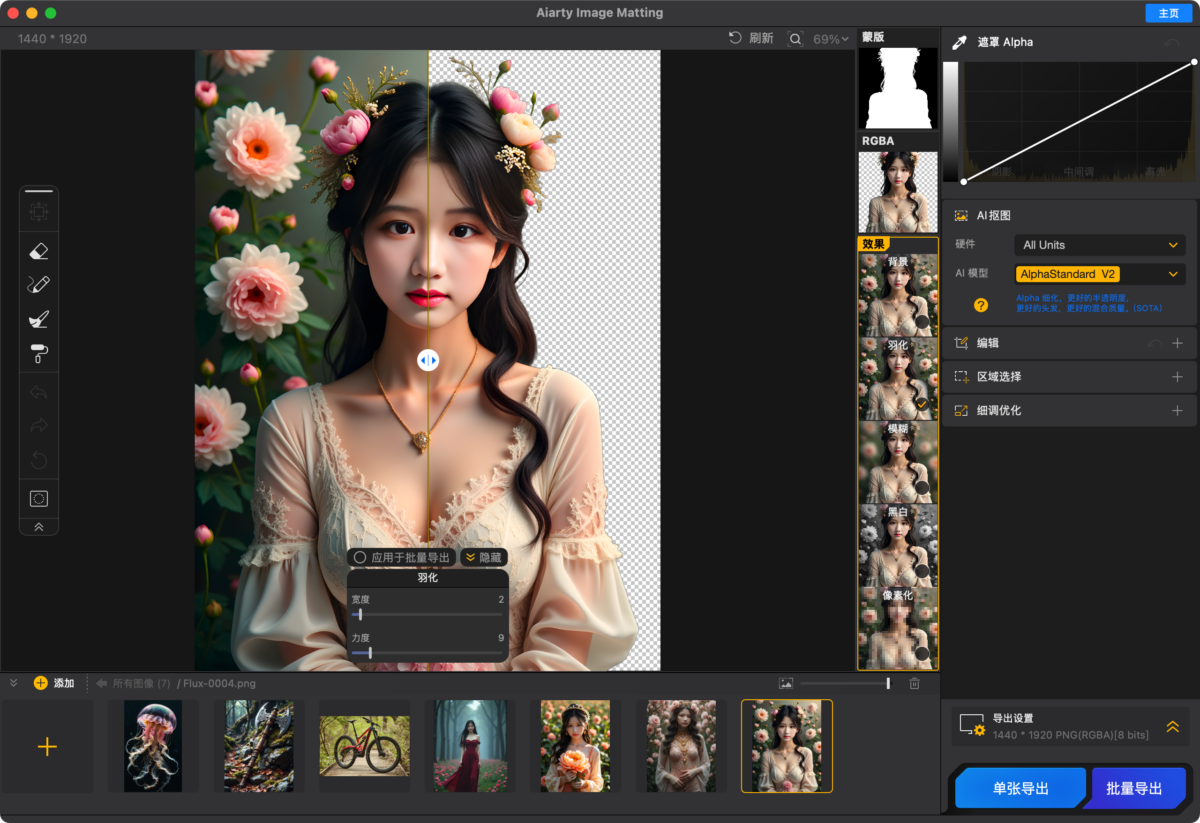Click the eyedropper icon beside 遮罩 Alpha
The width and height of the screenshot is (1200, 823).
960,42
